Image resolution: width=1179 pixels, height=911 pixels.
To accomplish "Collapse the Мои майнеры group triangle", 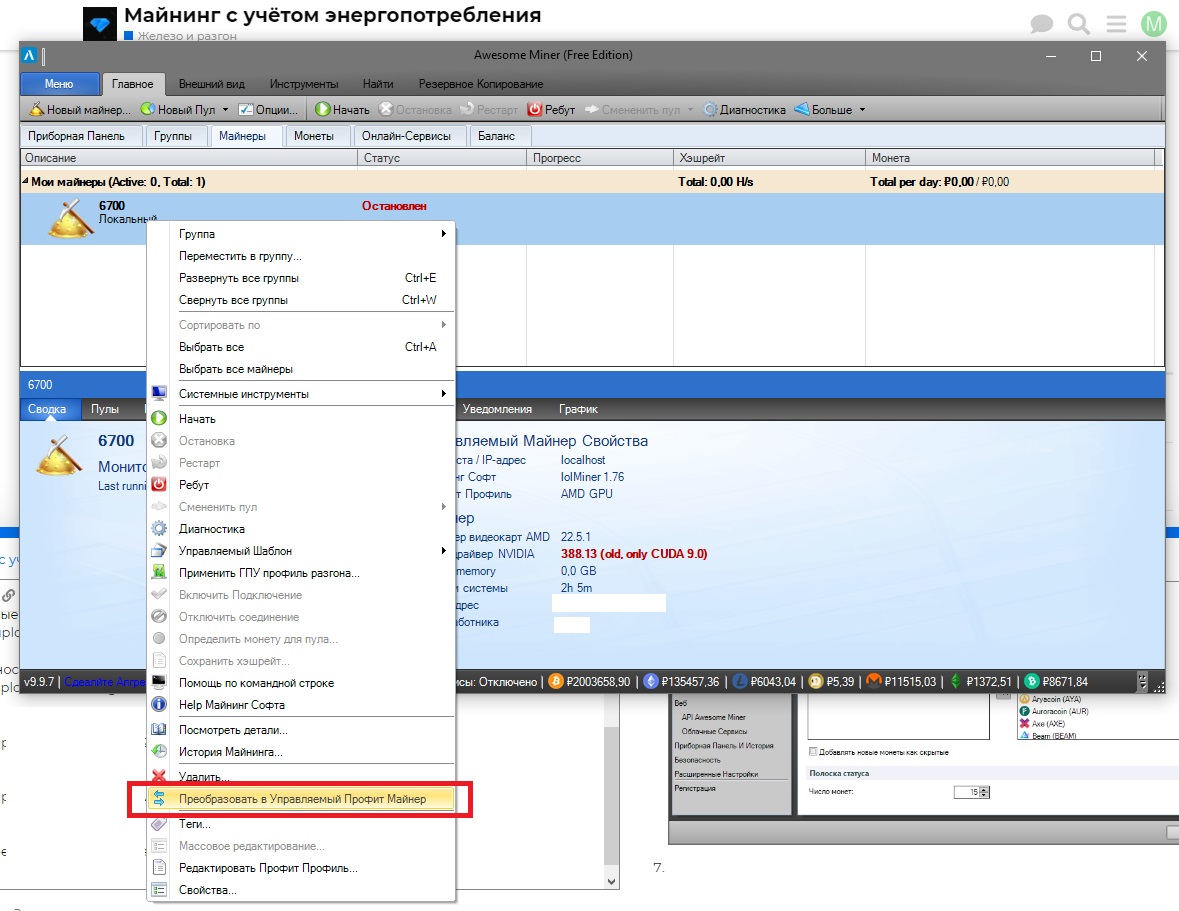I will [x=26, y=181].
